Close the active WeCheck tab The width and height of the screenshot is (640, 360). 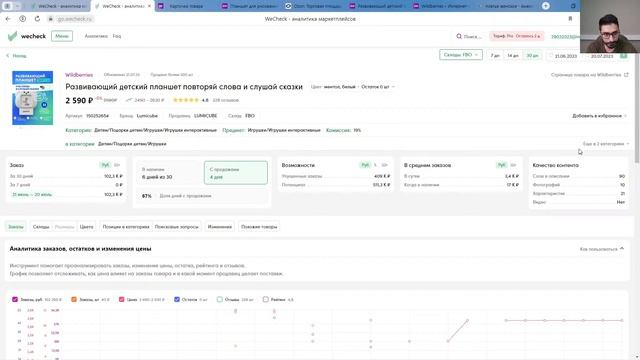[149, 6]
